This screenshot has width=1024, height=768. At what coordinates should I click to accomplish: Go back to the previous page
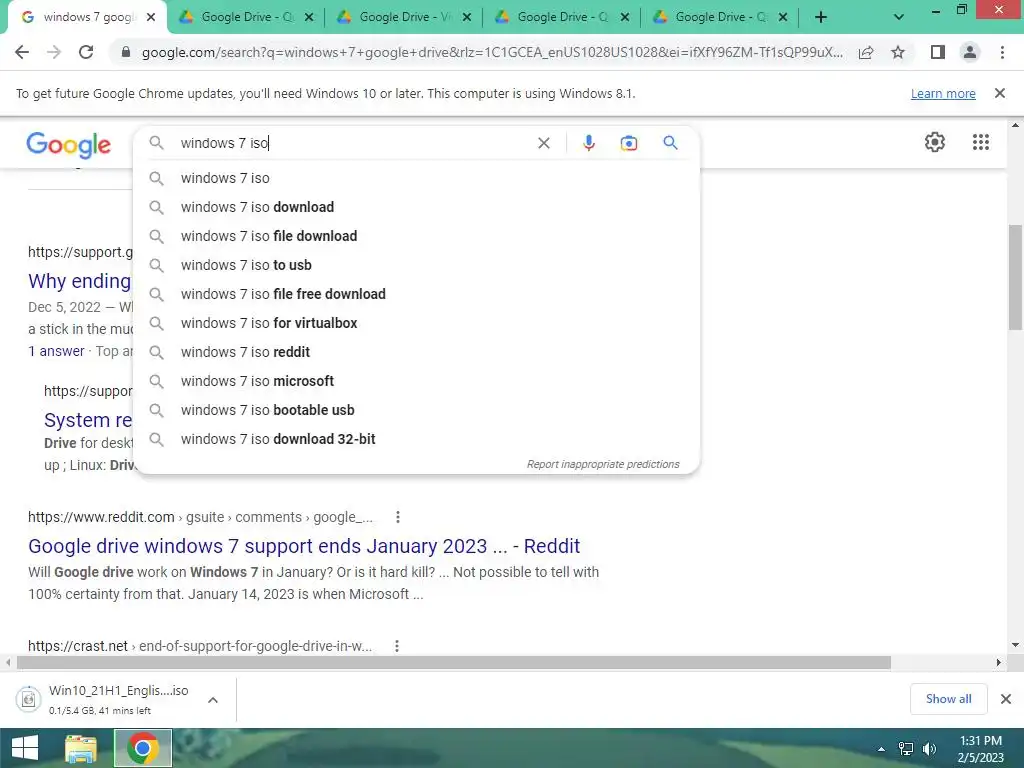coord(22,52)
